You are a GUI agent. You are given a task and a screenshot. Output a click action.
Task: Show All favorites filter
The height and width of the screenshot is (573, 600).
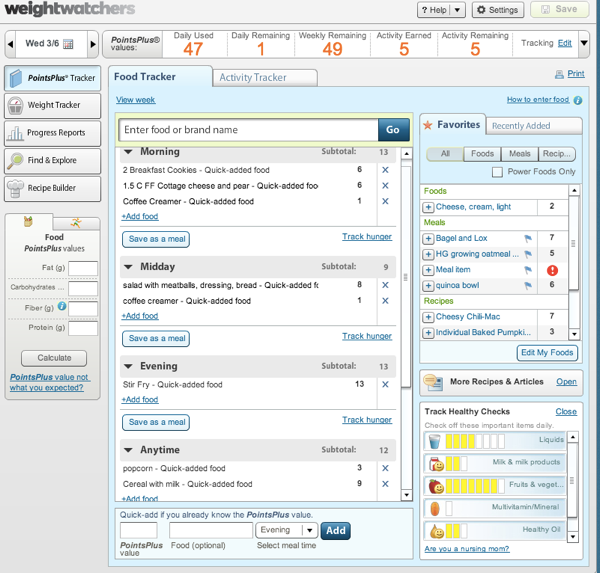pyautogui.click(x=445, y=154)
